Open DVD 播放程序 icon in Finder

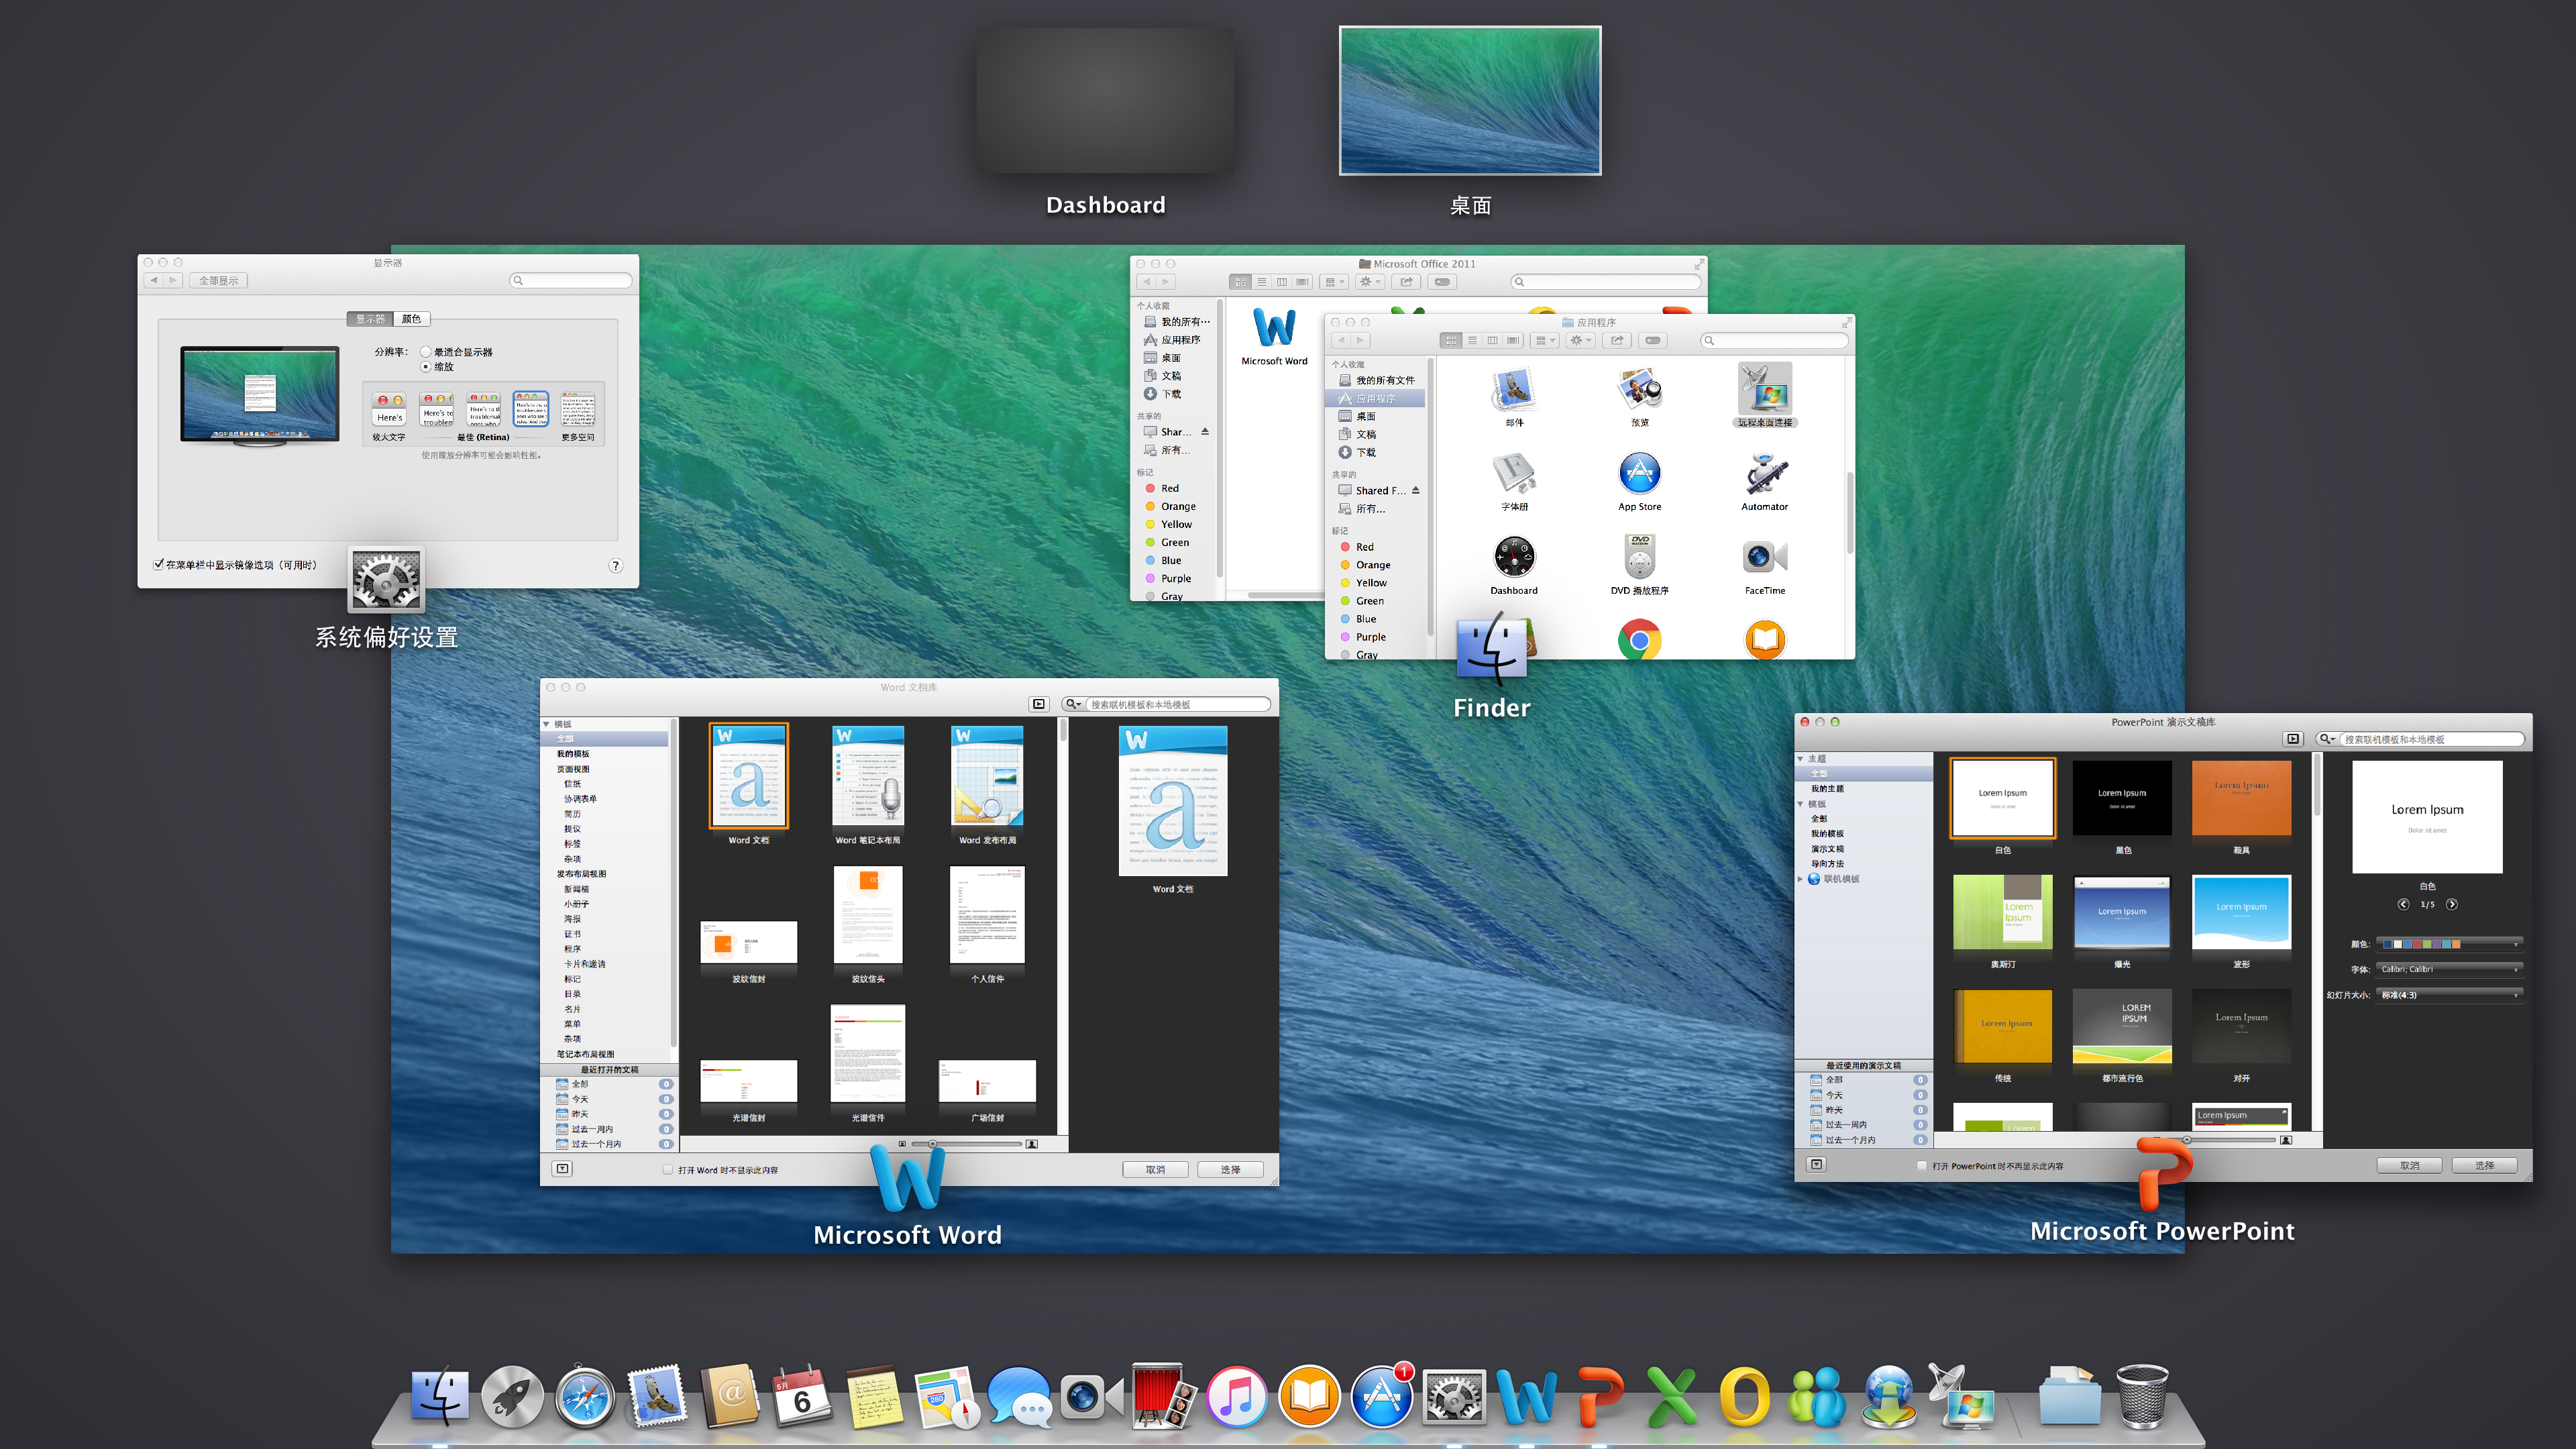click(1639, 558)
